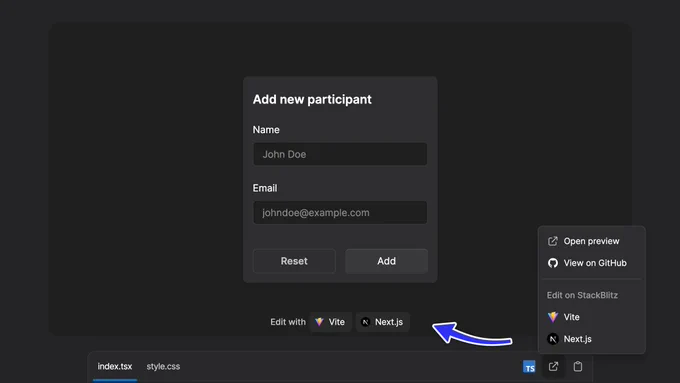This screenshot has width=680, height=383.
Task: Switch to the style.css tab
Action: tap(163, 367)
